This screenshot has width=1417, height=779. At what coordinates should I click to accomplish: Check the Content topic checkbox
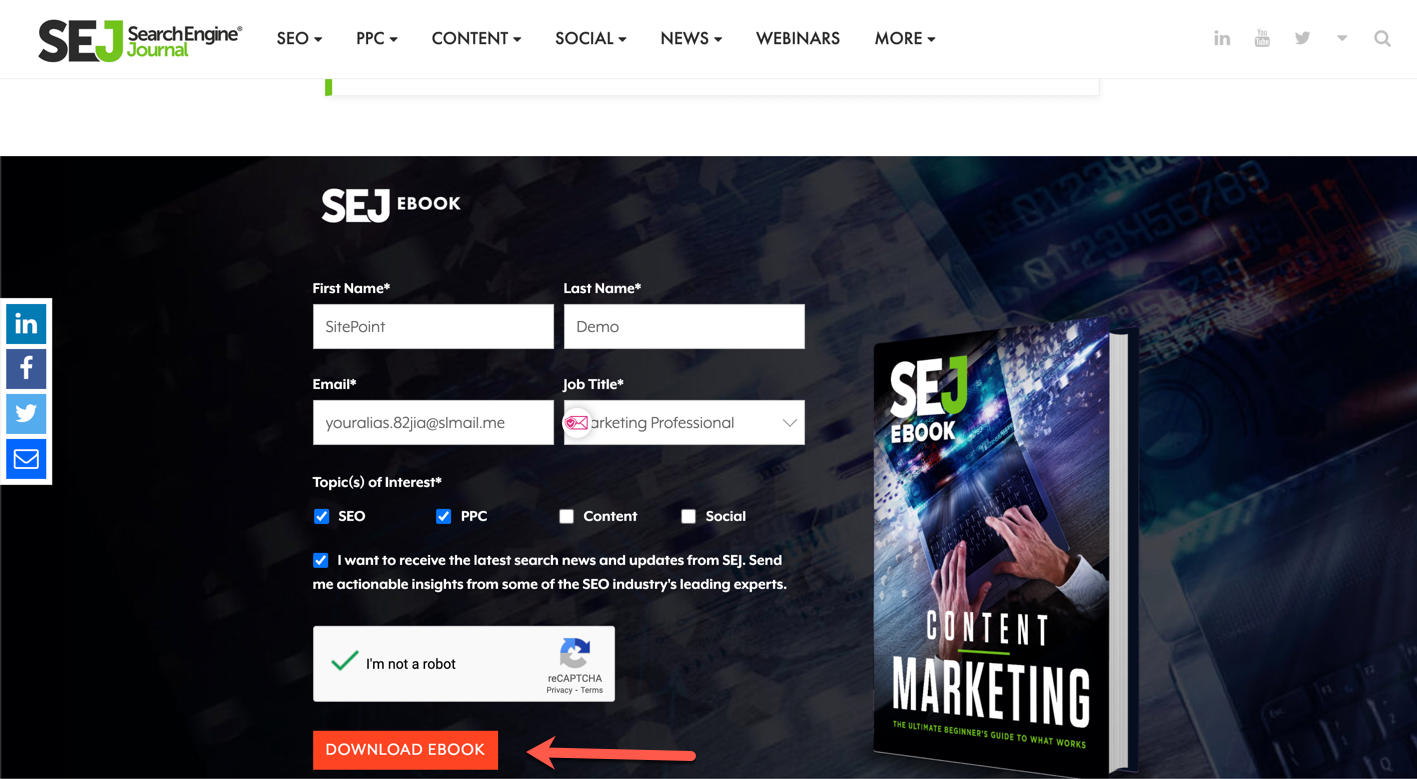click(x=566, y=516)
